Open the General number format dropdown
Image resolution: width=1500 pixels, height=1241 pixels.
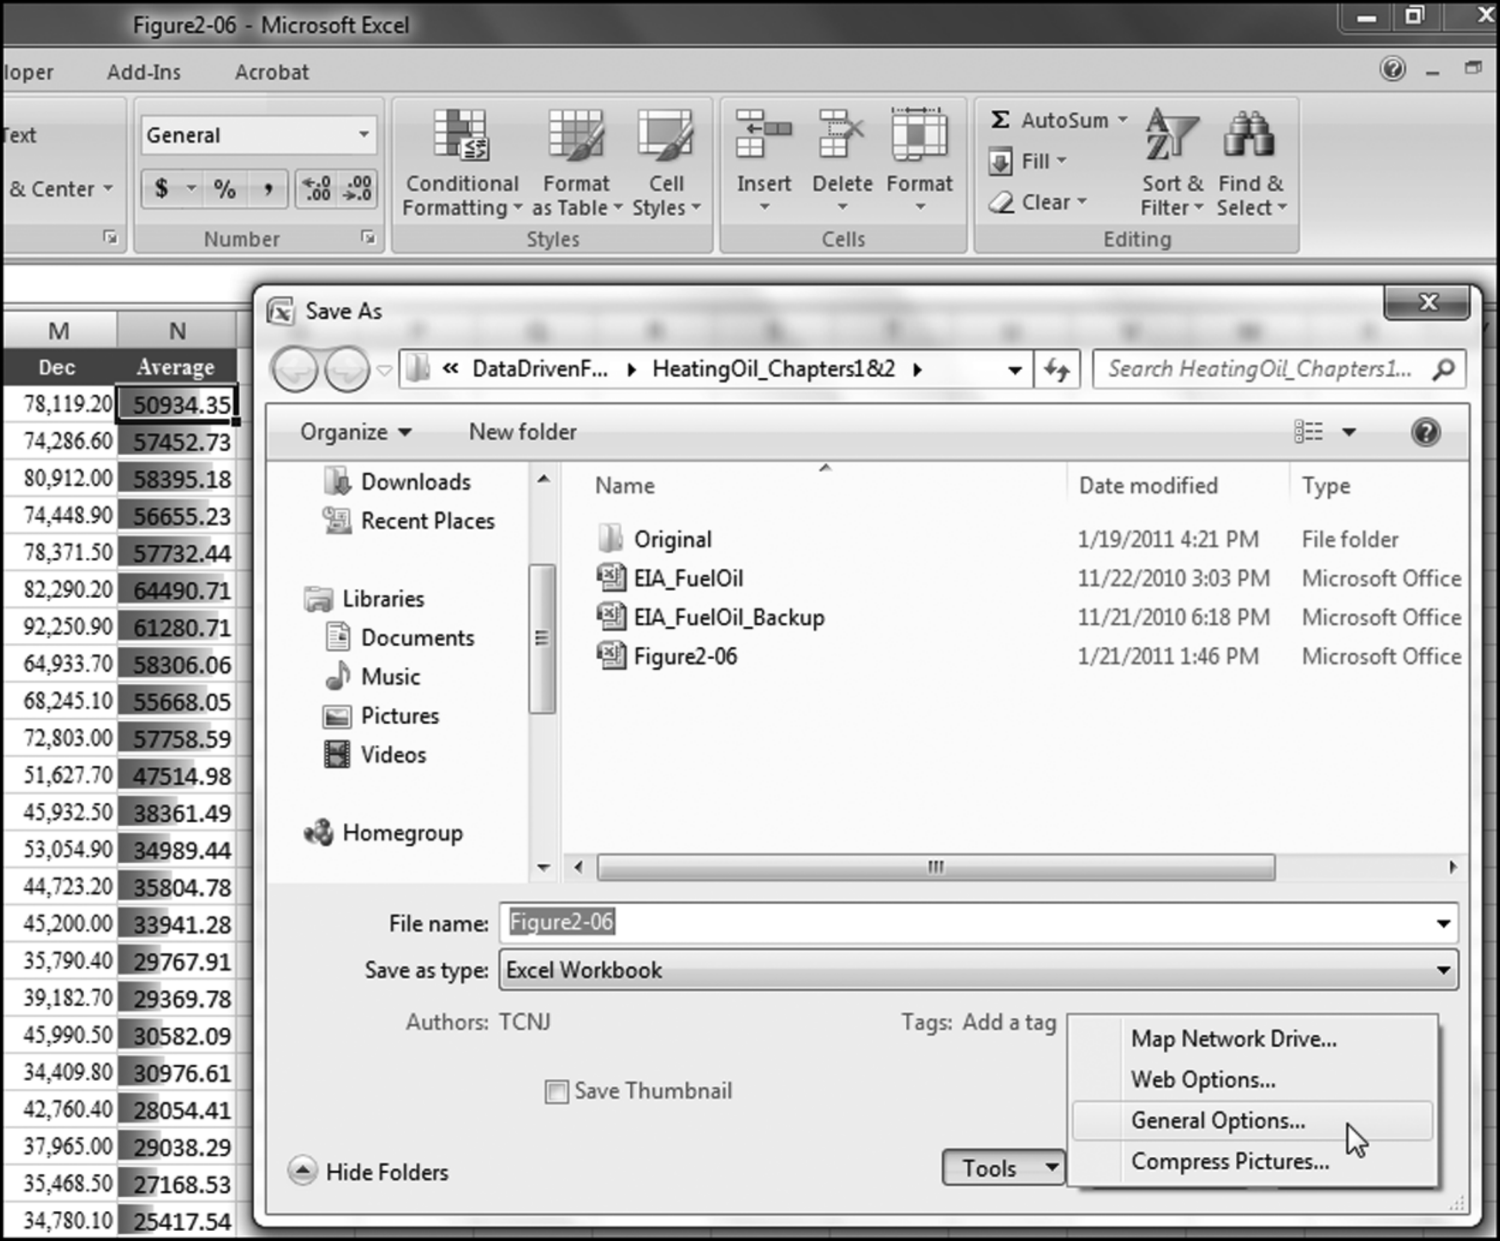coord(364,135)
